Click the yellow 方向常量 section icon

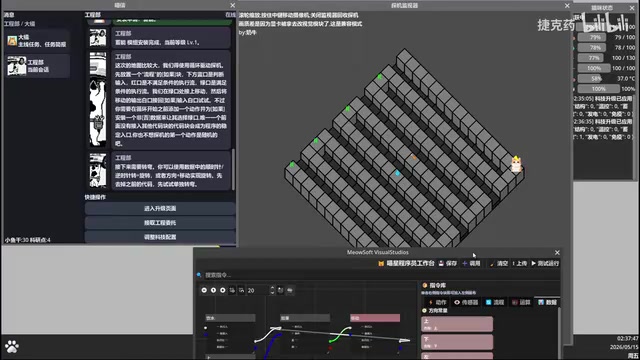(x=424, y=311)
